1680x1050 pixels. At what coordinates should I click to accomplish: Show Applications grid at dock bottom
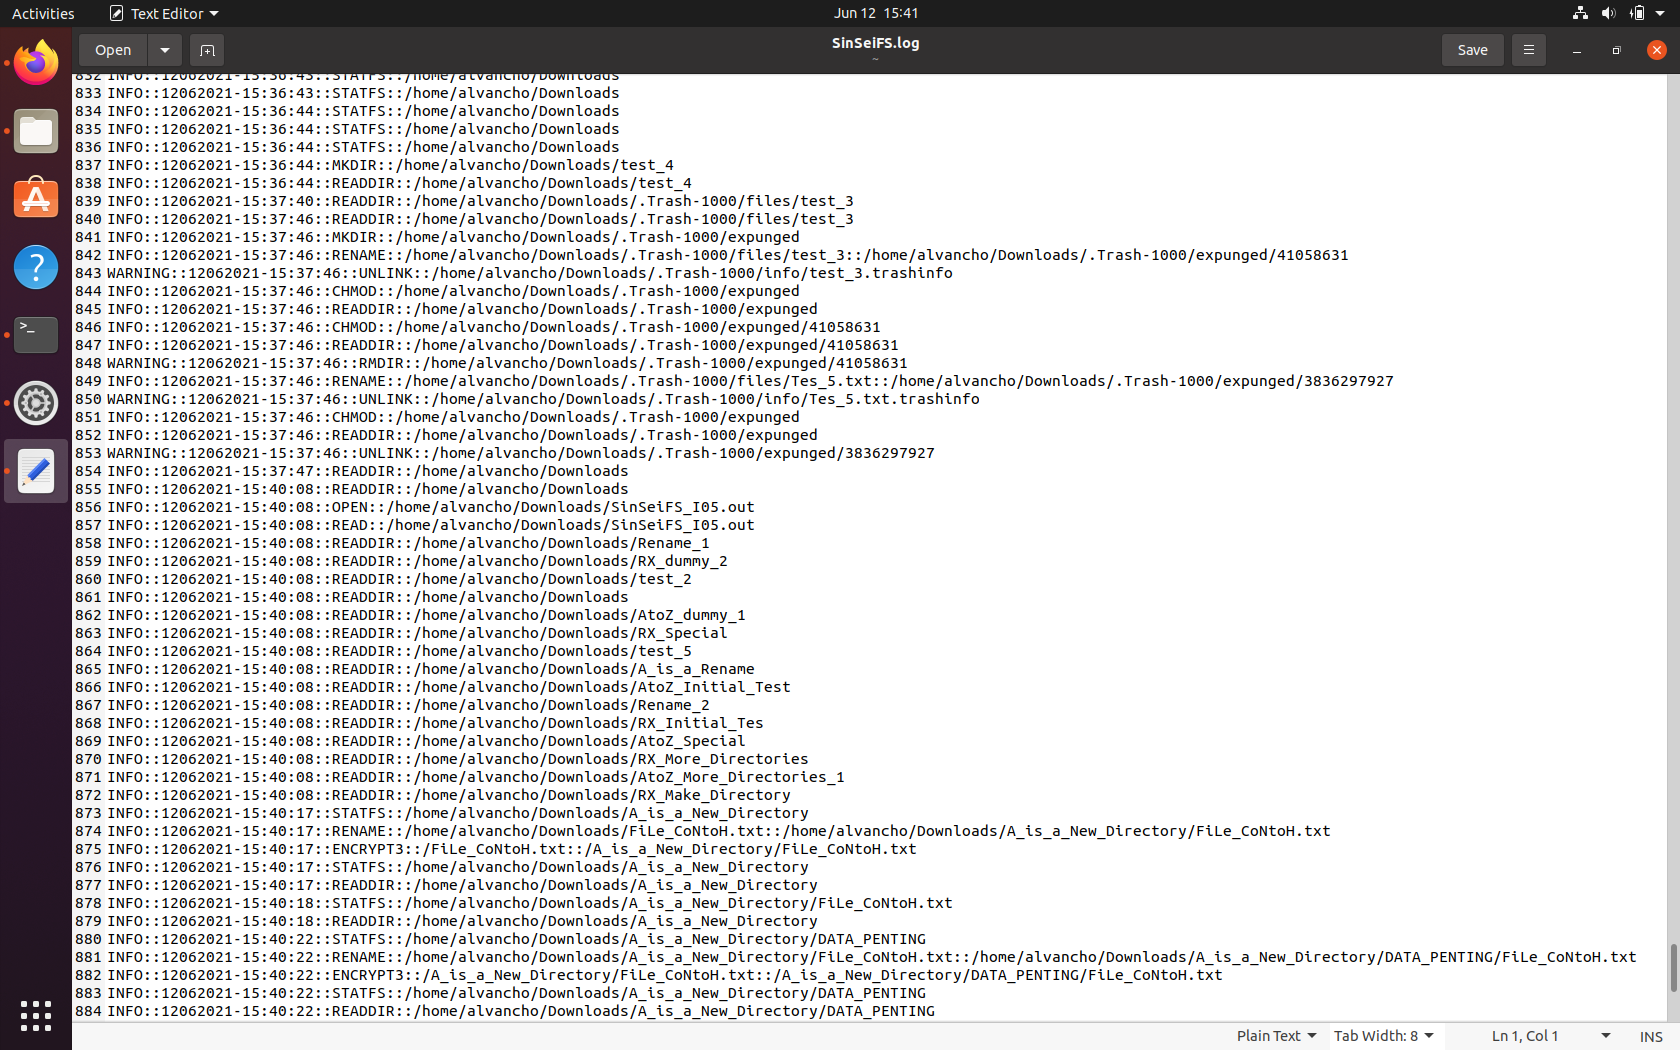35,1015
